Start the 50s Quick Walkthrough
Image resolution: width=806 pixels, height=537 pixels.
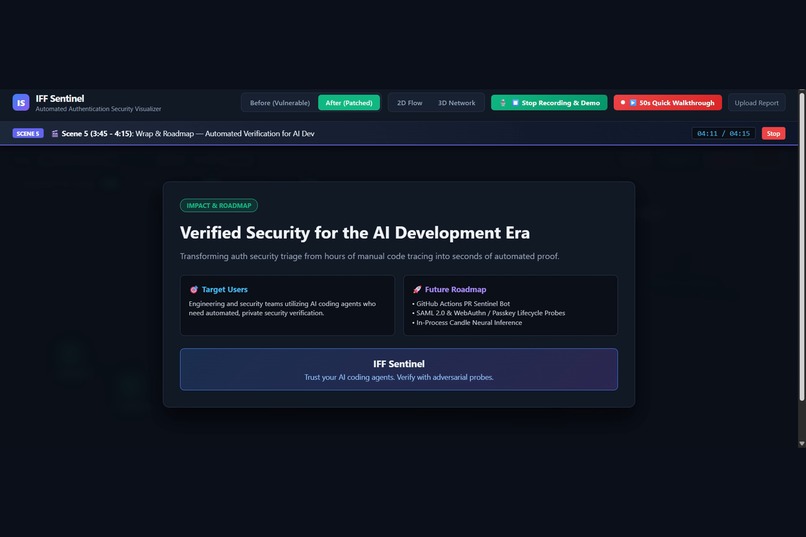click(x=667, y=103)
